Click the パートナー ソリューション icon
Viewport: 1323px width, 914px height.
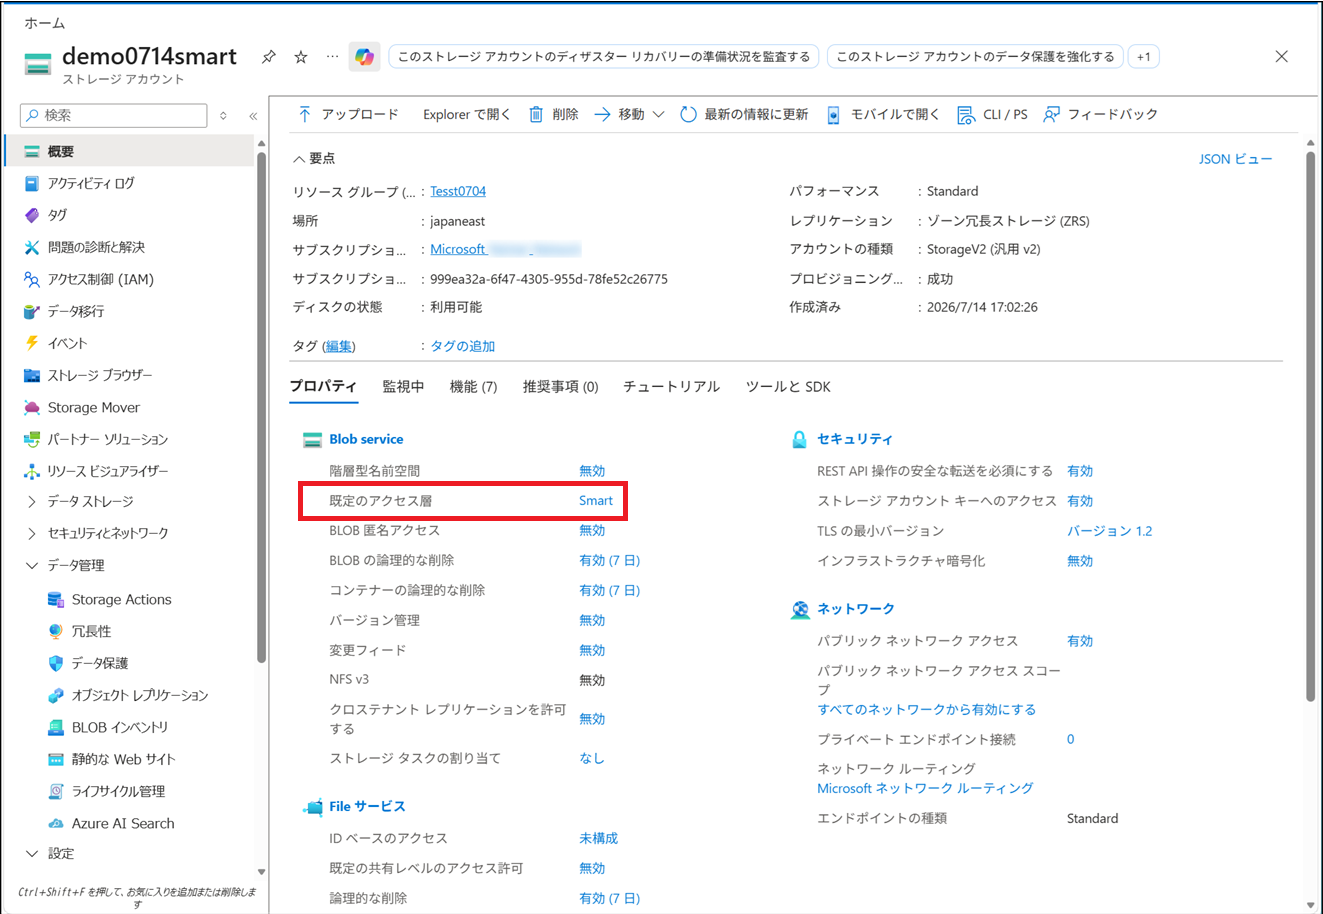pyautogui.click(x=32, y=439)
